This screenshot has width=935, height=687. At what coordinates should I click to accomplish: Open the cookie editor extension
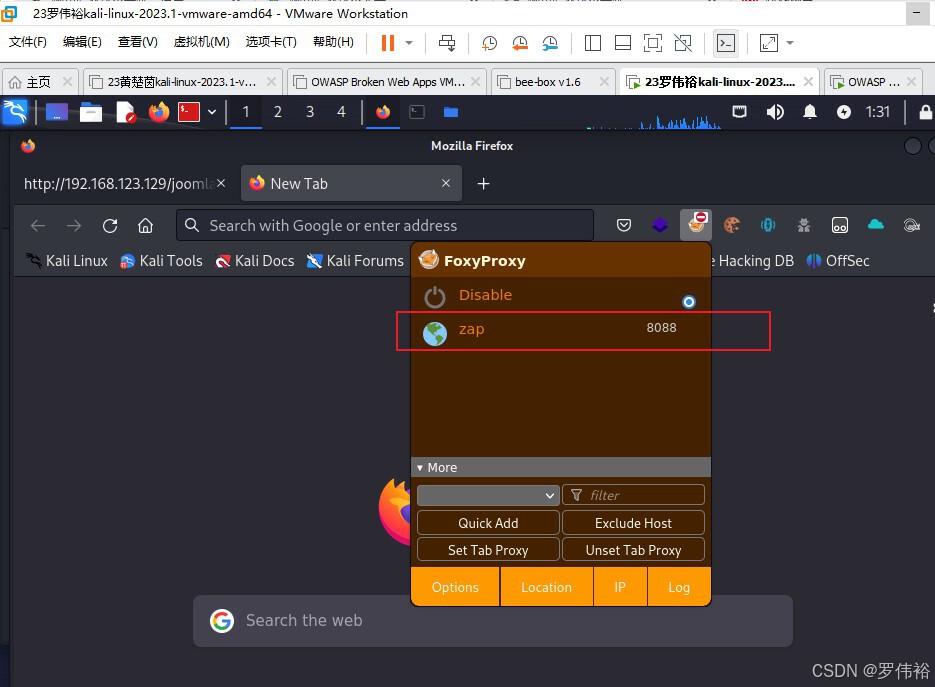[732, 225]
